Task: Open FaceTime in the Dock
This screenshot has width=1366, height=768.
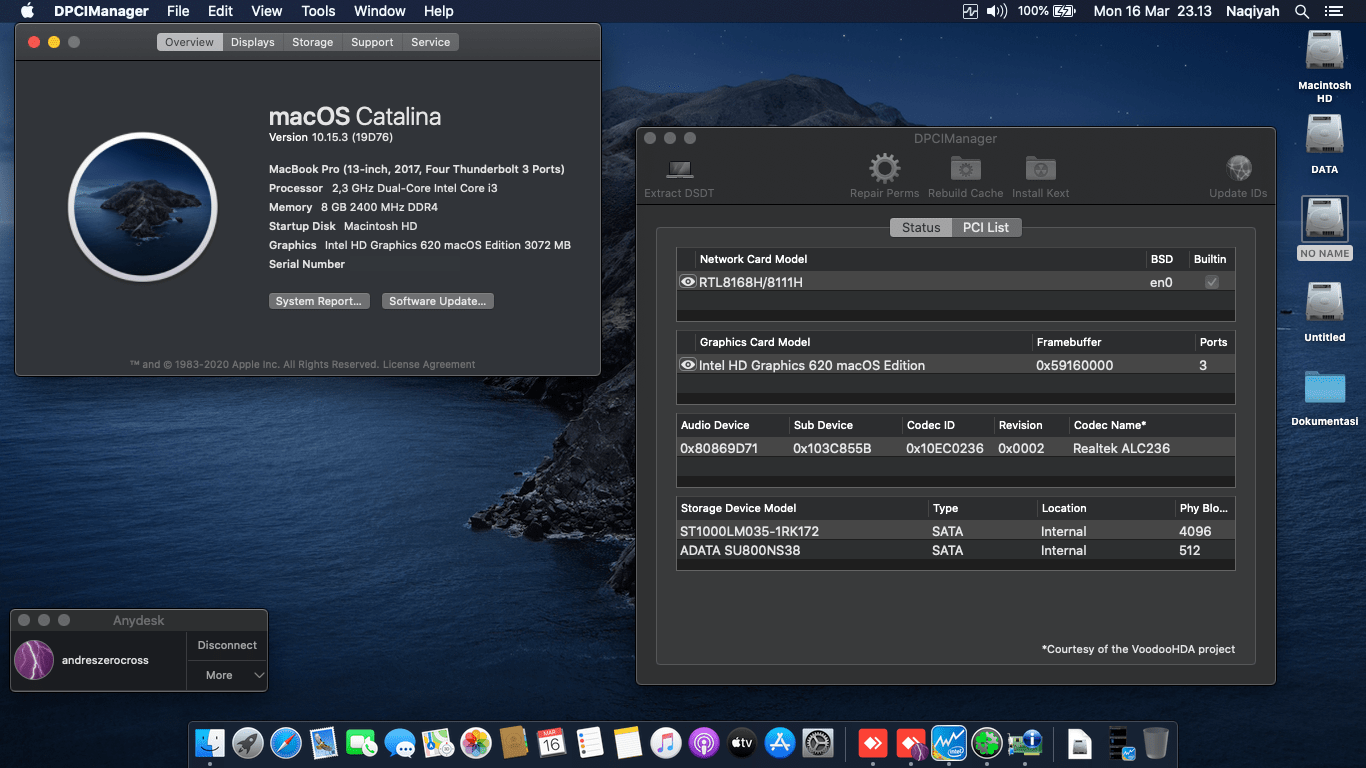Action: tap(362, 742)
